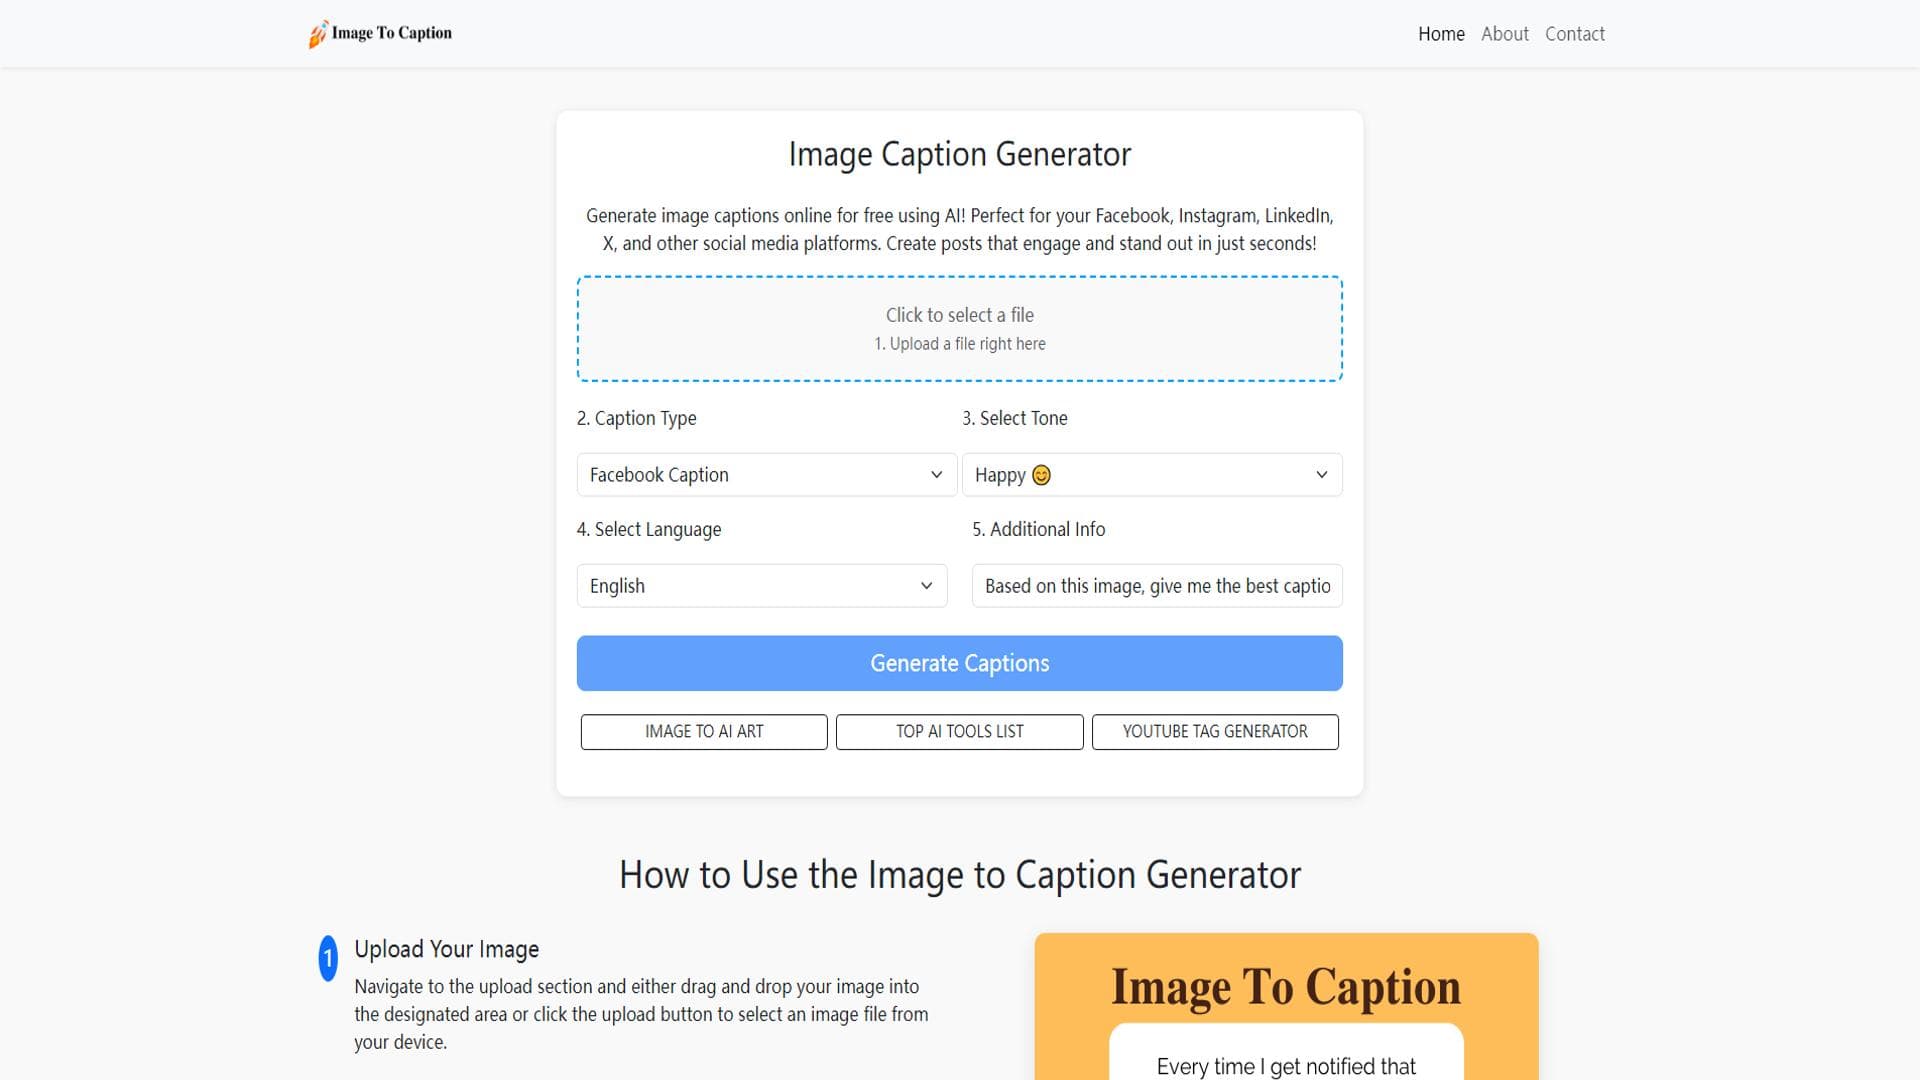Open the Caption Type dropdown

[x=766, y=475]
